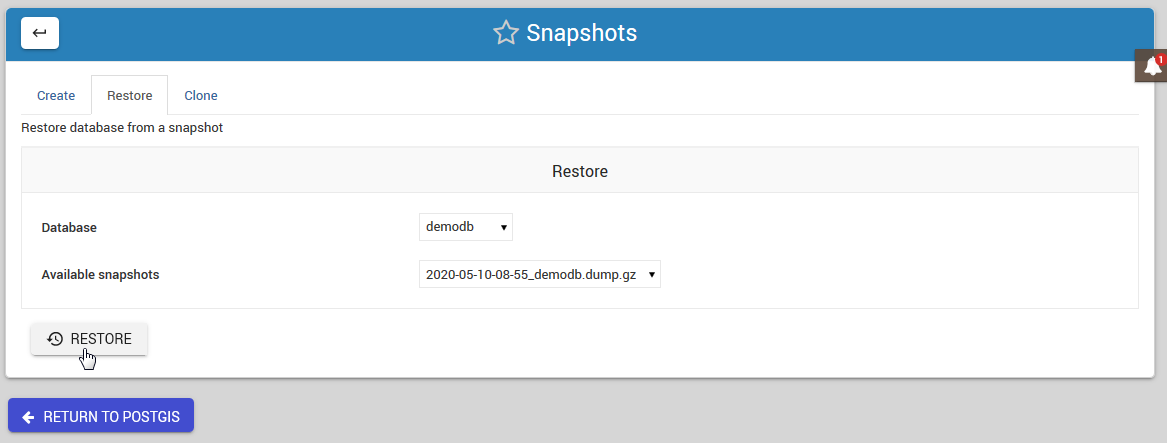
Task: Select the Restore tab
Action: pyautogui.click(x=129, y=96)
